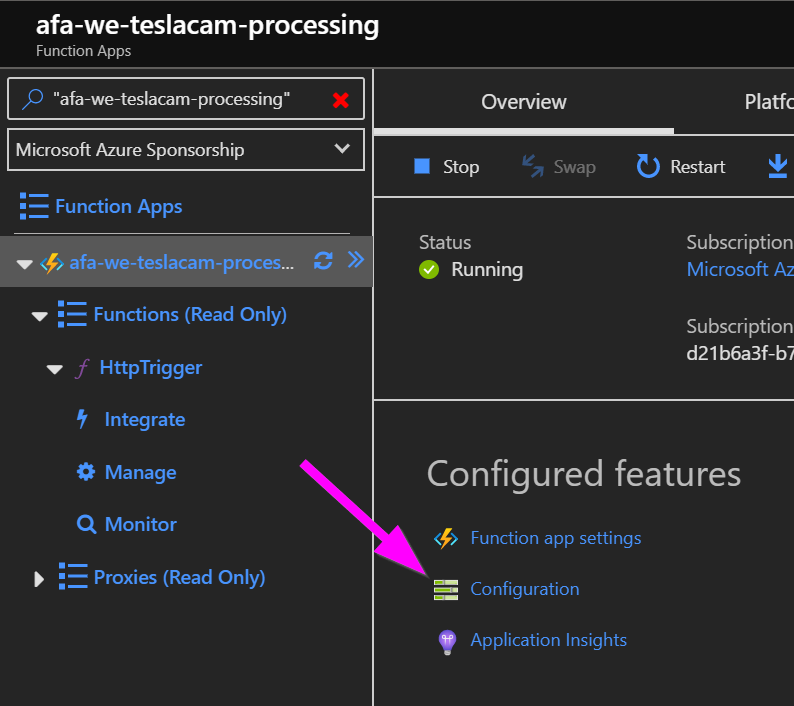Open Functions (Read Only) list

[x=190, y=315]
